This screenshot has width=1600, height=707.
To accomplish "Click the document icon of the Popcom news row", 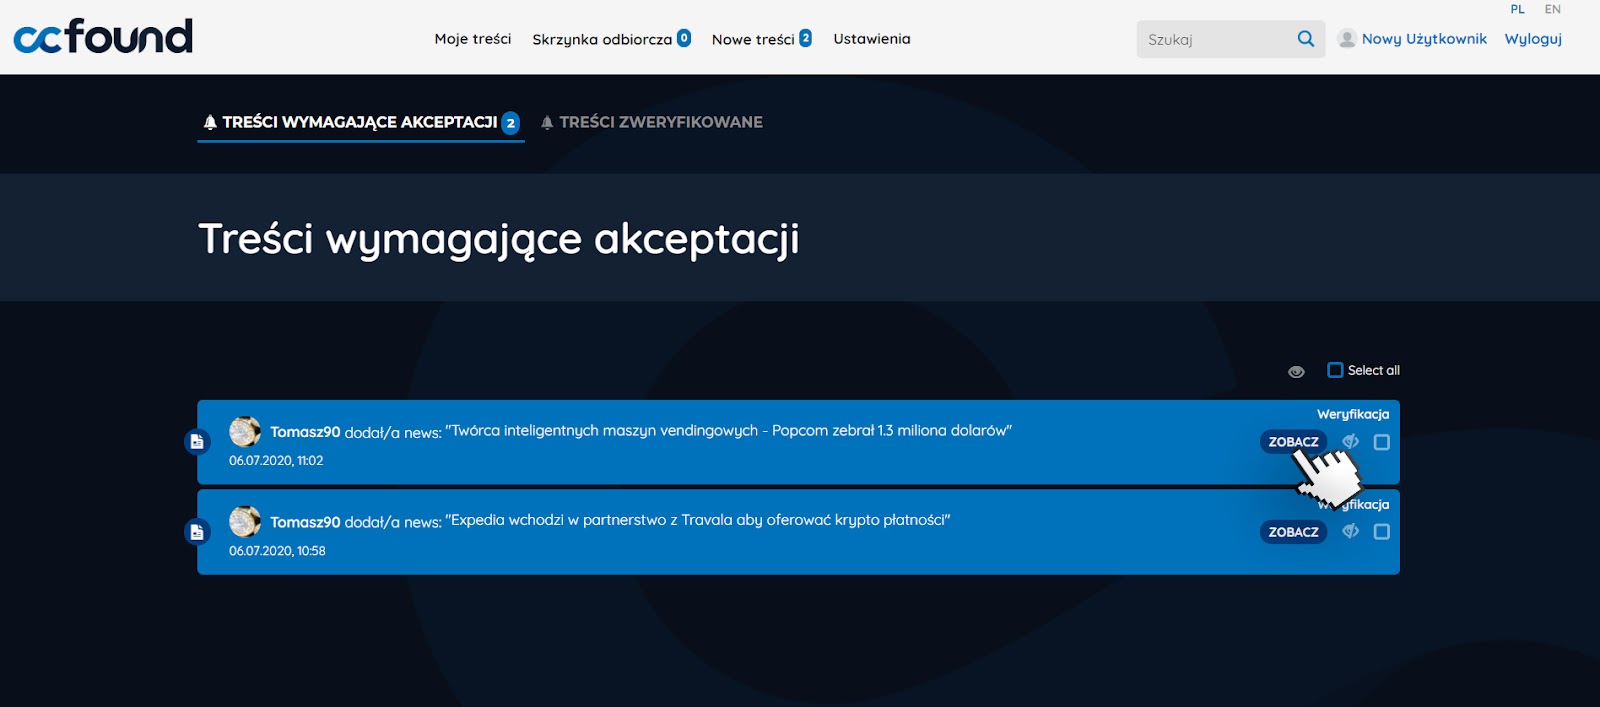I will pyautogui.click(x=197, y=441).
